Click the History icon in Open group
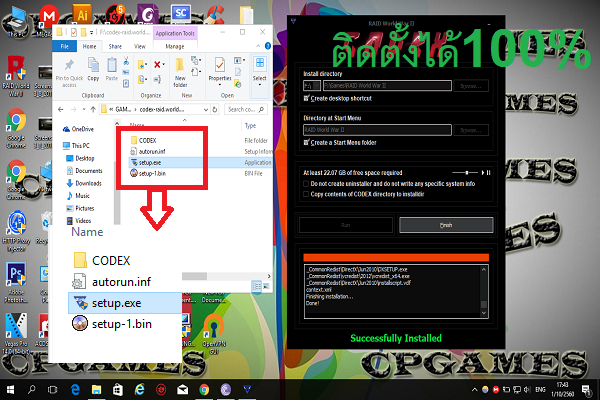This screenshot has height=400, width=600. click(238, 83)
